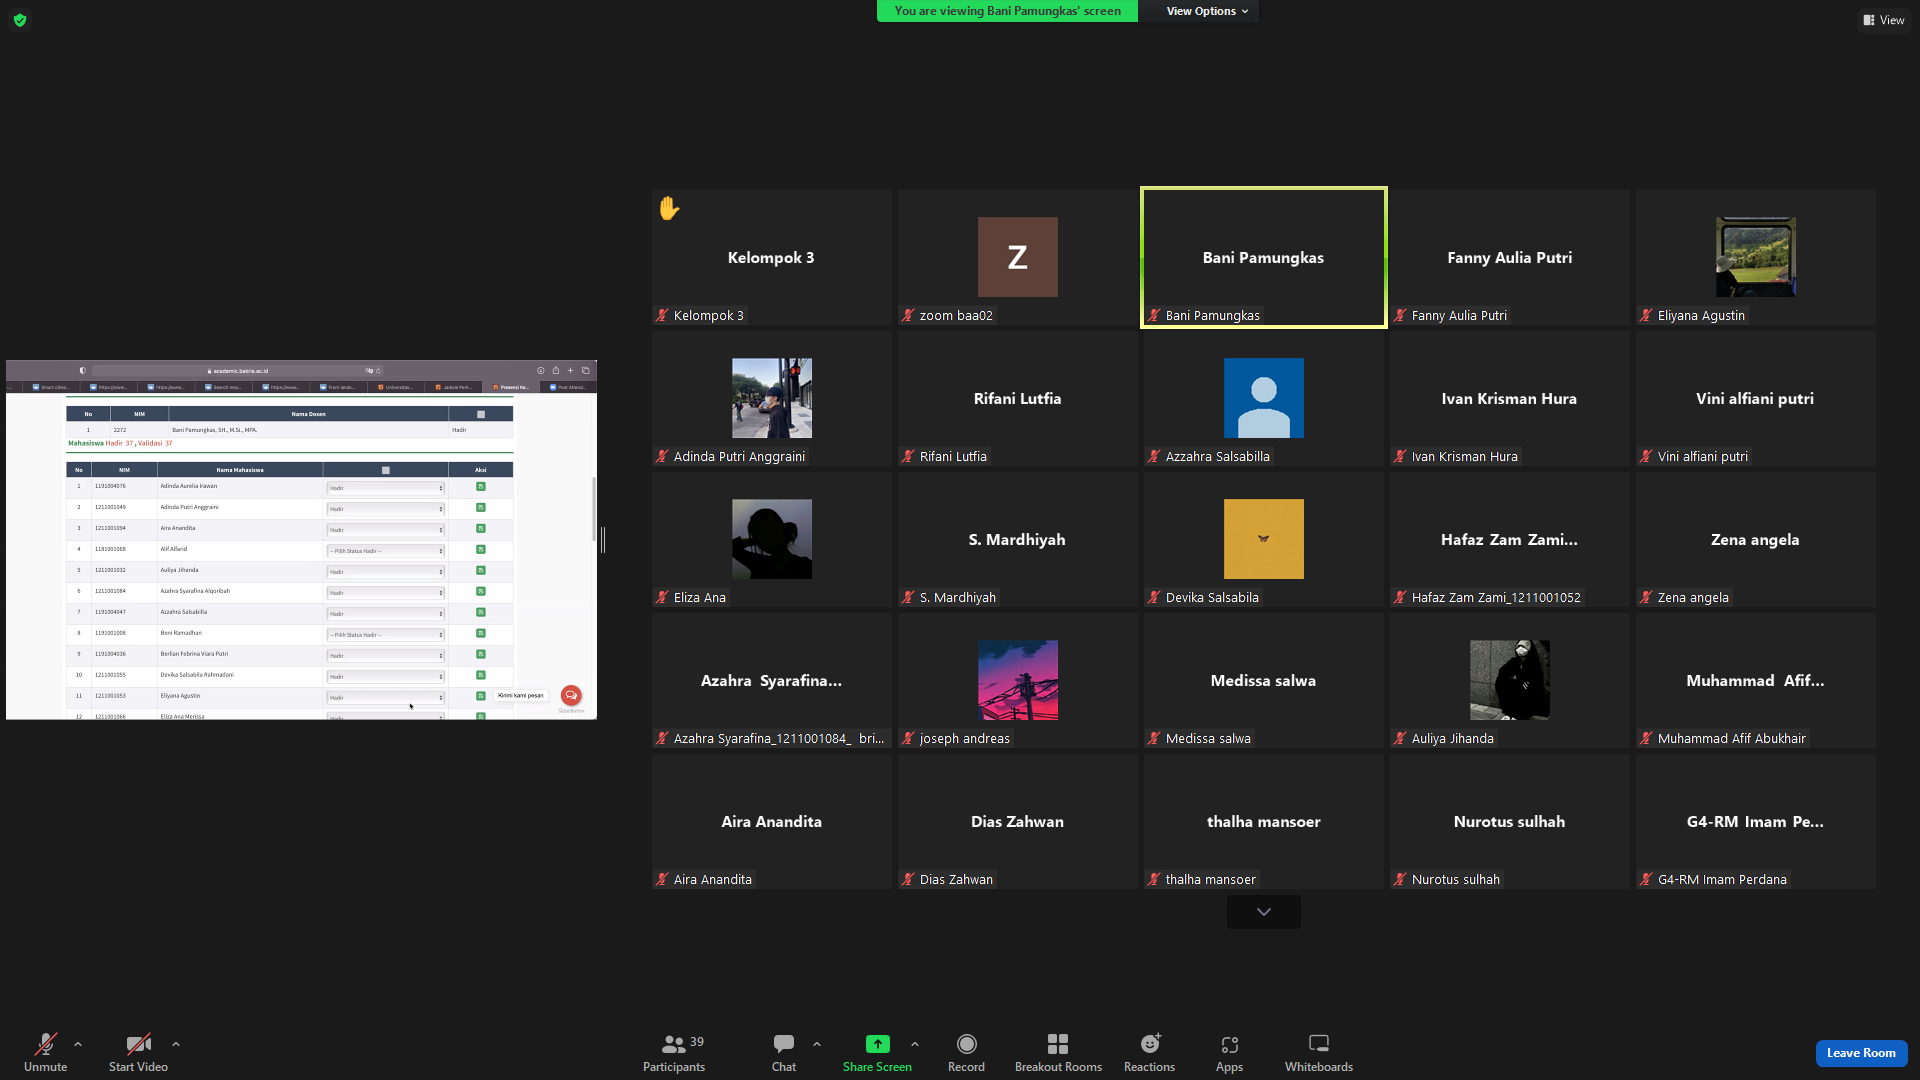
Task: Select Devika Salsabila yellow avatar tile
Action: (1264, 539)
